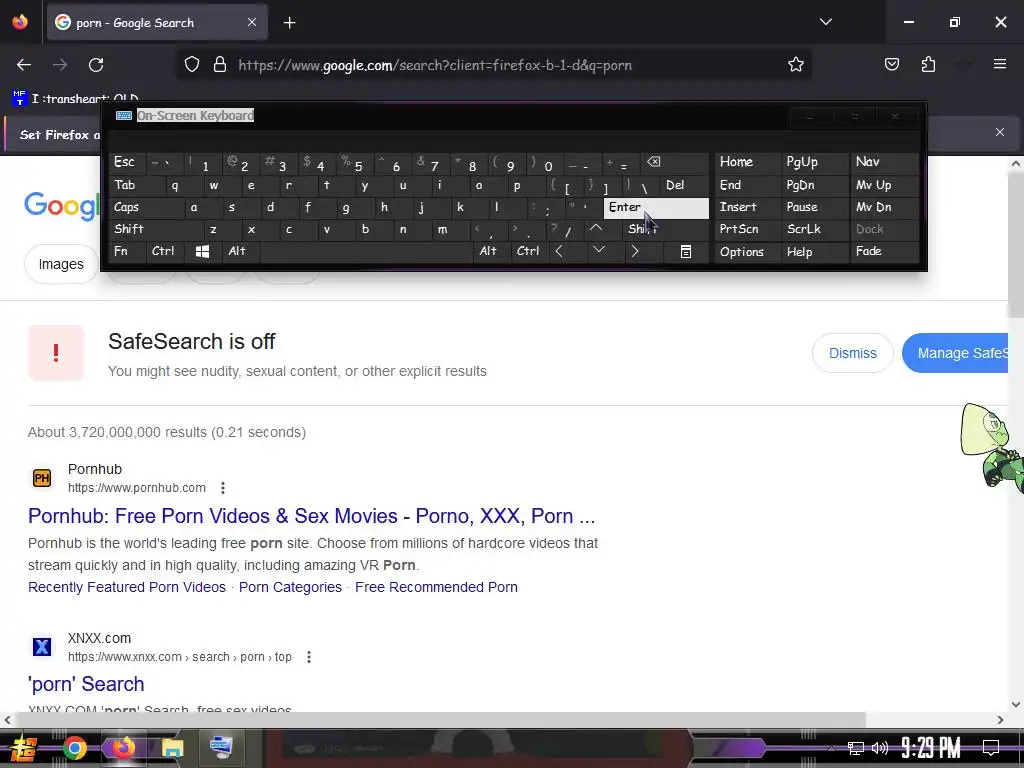The image size is (1024, 768).
Task: Expand the list all tabs chevron
Action: (825, 22)
